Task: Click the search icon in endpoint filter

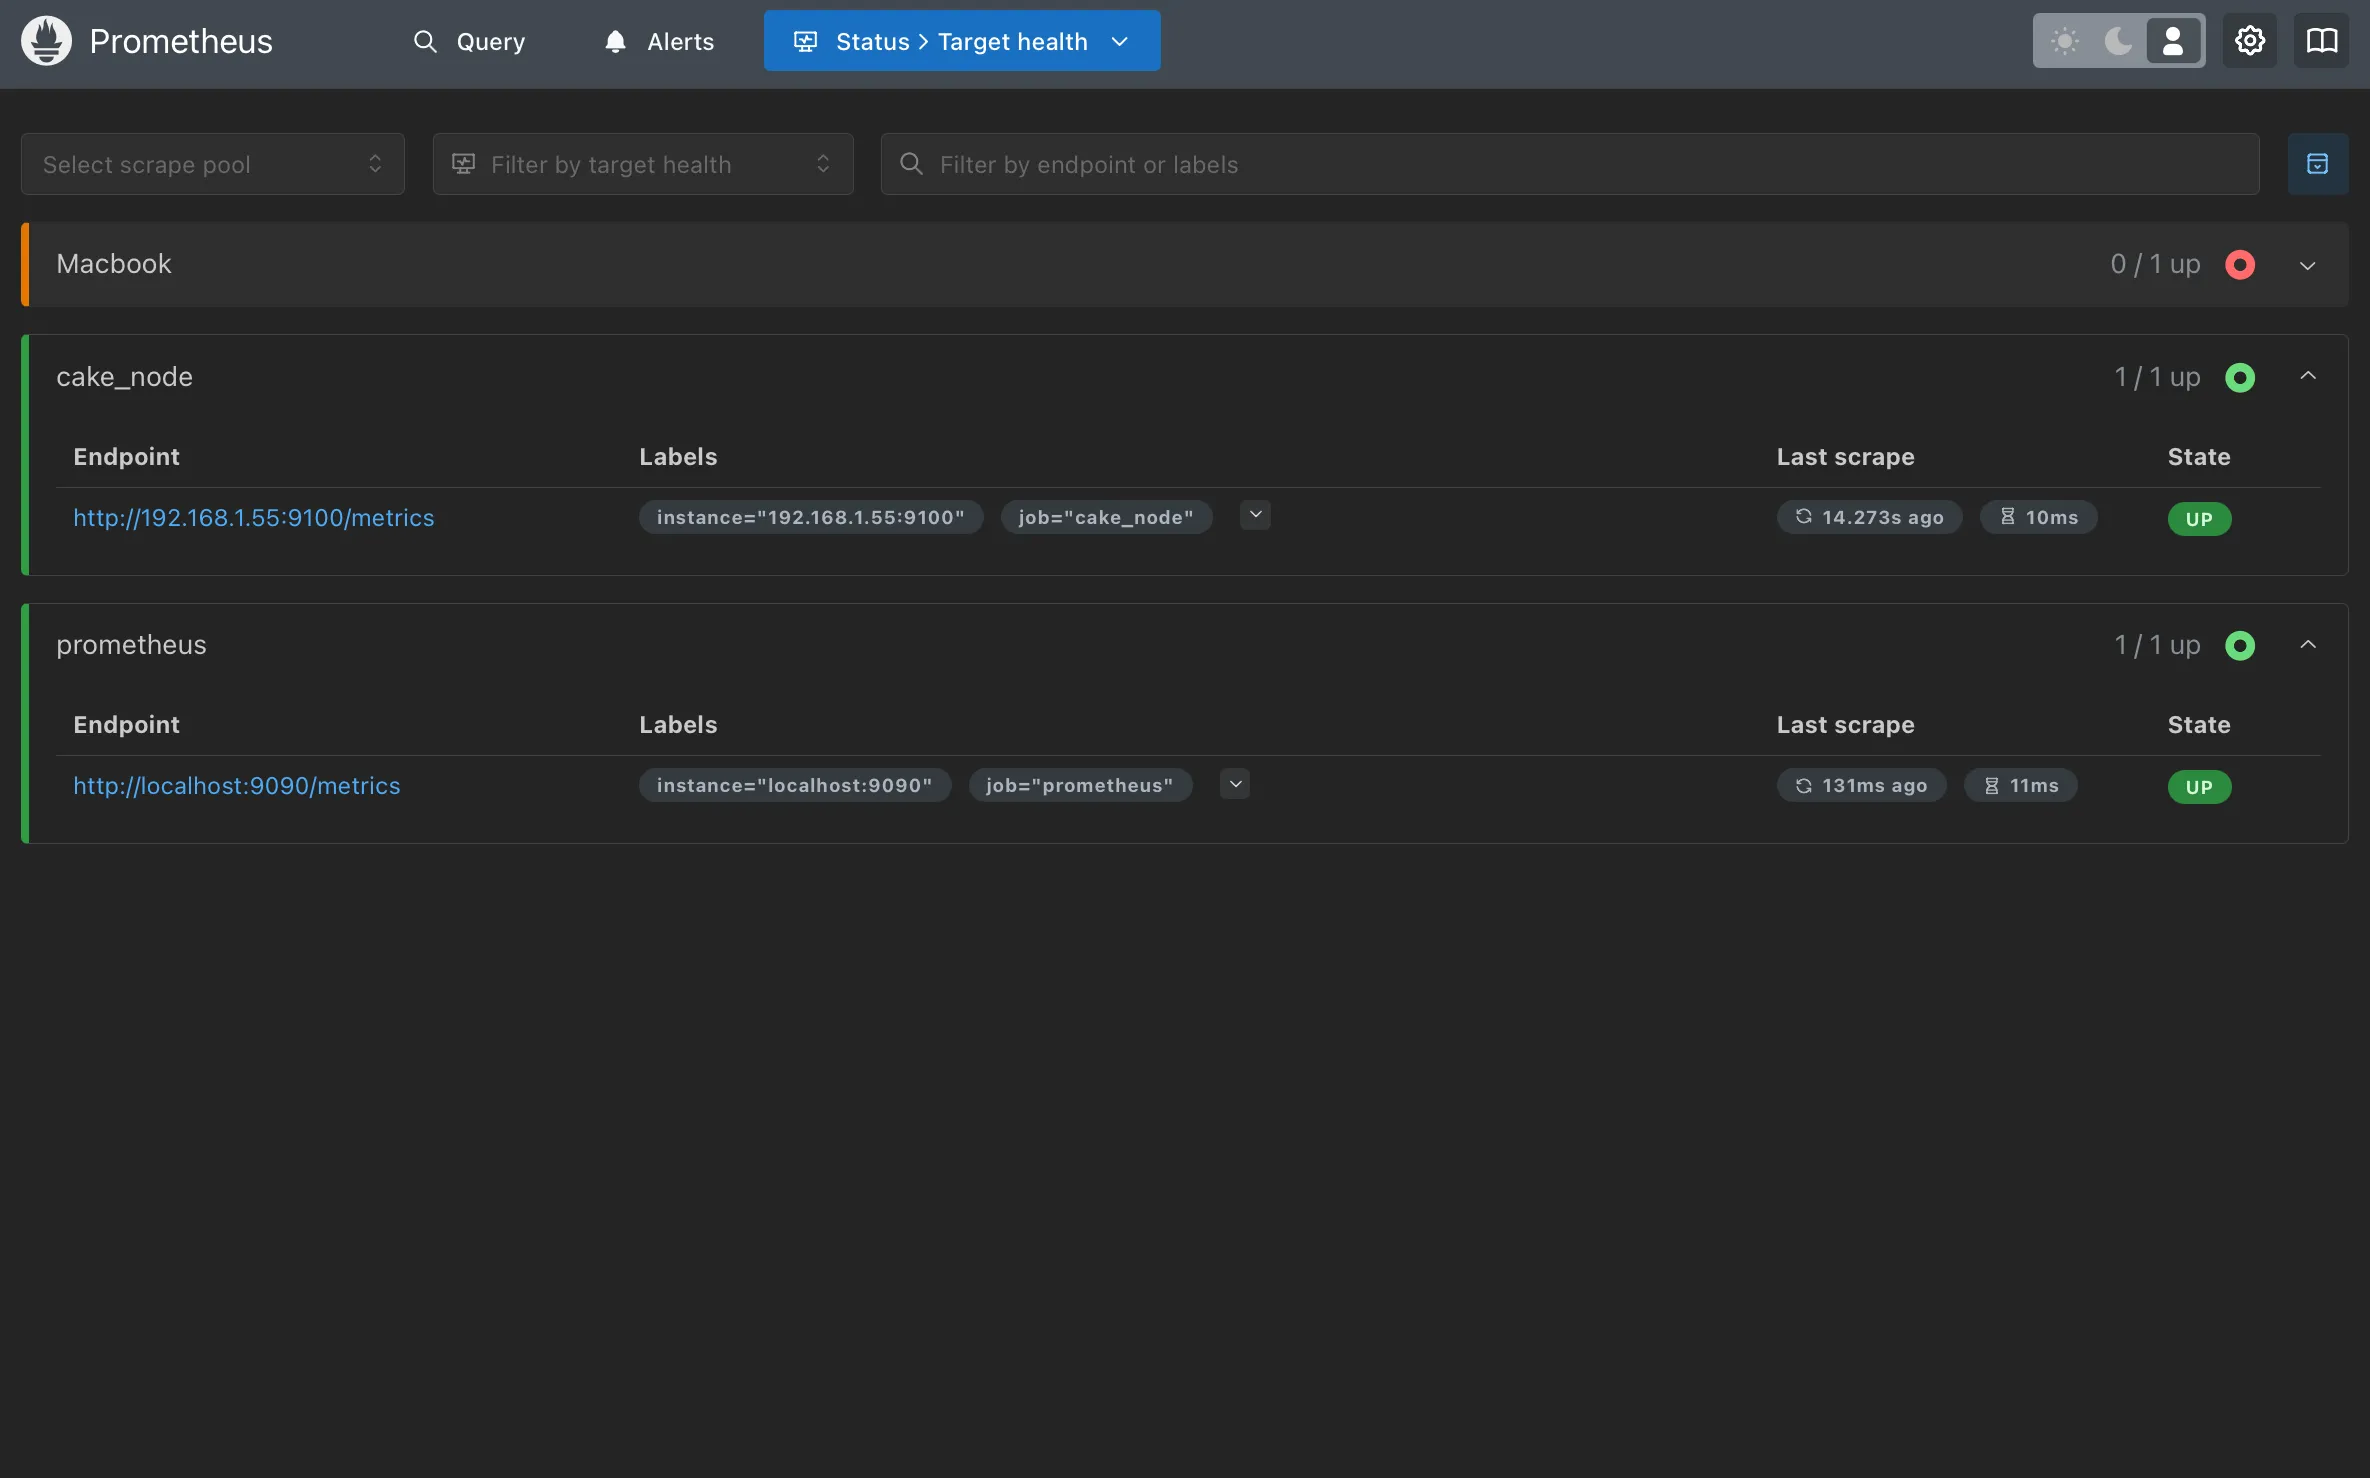Action: (x=911, y=164)
